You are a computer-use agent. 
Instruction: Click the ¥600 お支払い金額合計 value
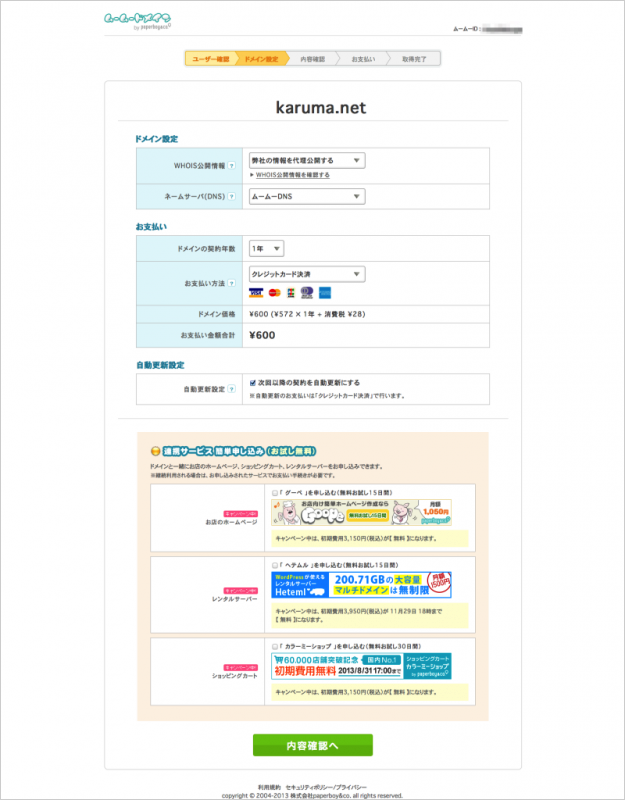(262, 335)
